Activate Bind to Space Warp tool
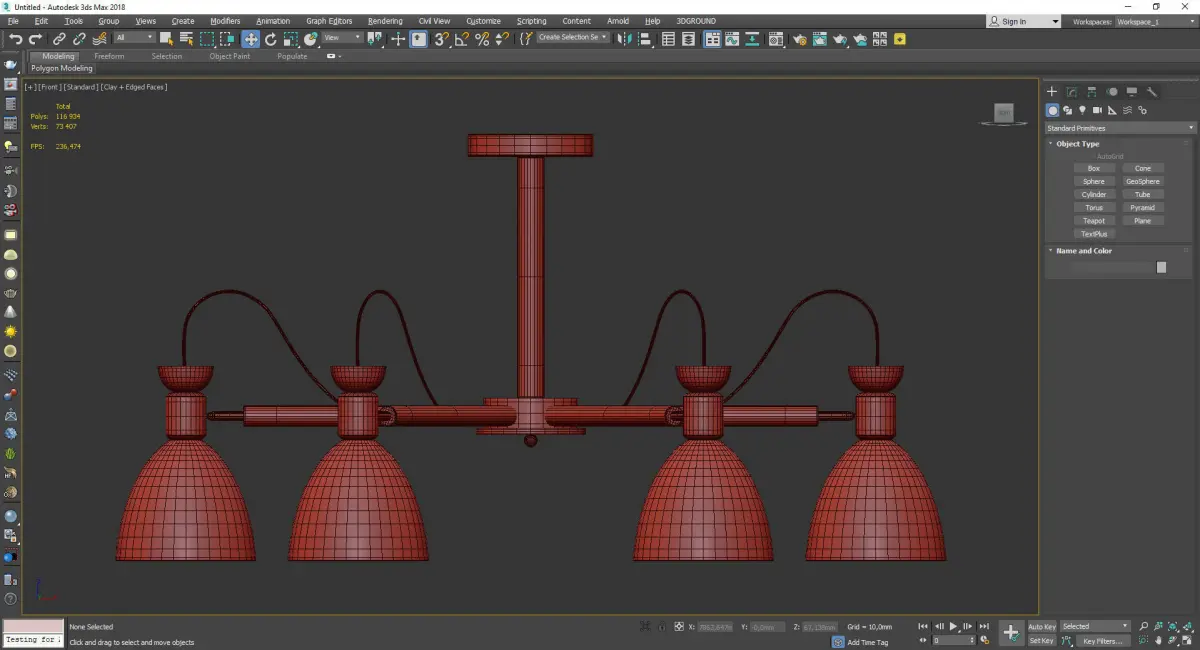The height and width of the screenshot is (650, 1200). pos(99,39)
